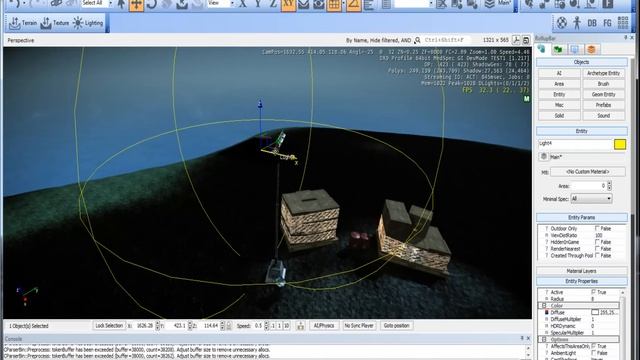
Task: Click the Select arrow tool
Action: (122, 4)
